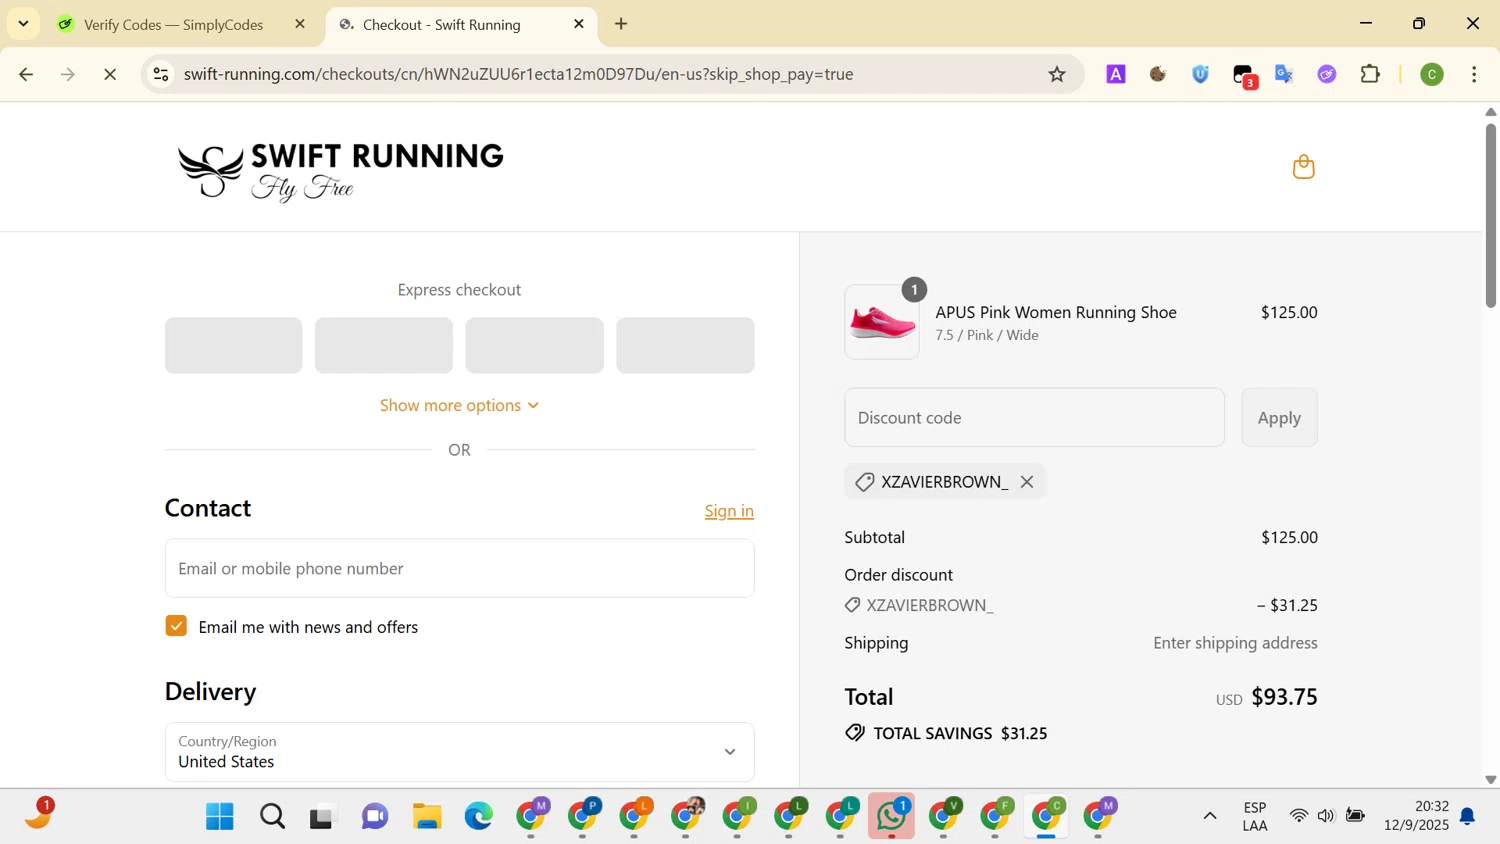Click the 'TOTAL SAVINGS $31.25' text
The width and height of the screenshot is (1500, 844).
[960, 733]
